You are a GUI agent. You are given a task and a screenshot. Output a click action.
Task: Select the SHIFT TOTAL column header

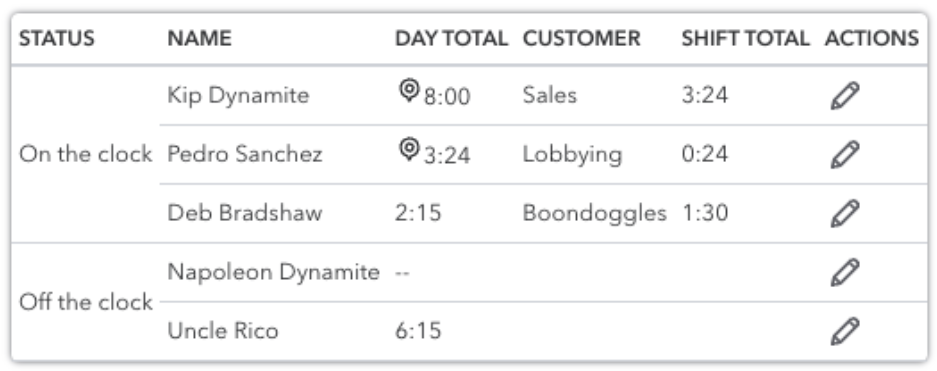(x=745, y=39)
